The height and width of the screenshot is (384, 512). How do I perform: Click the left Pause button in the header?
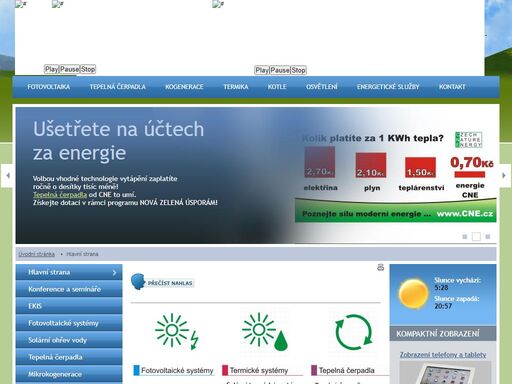click(x=70, y=69)
